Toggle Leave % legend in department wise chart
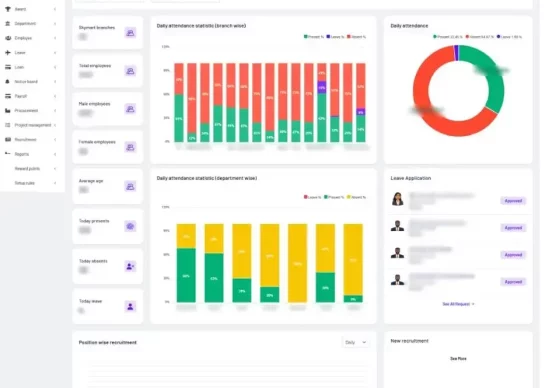This screenshot has height=388, width=545. pos(312,197)
